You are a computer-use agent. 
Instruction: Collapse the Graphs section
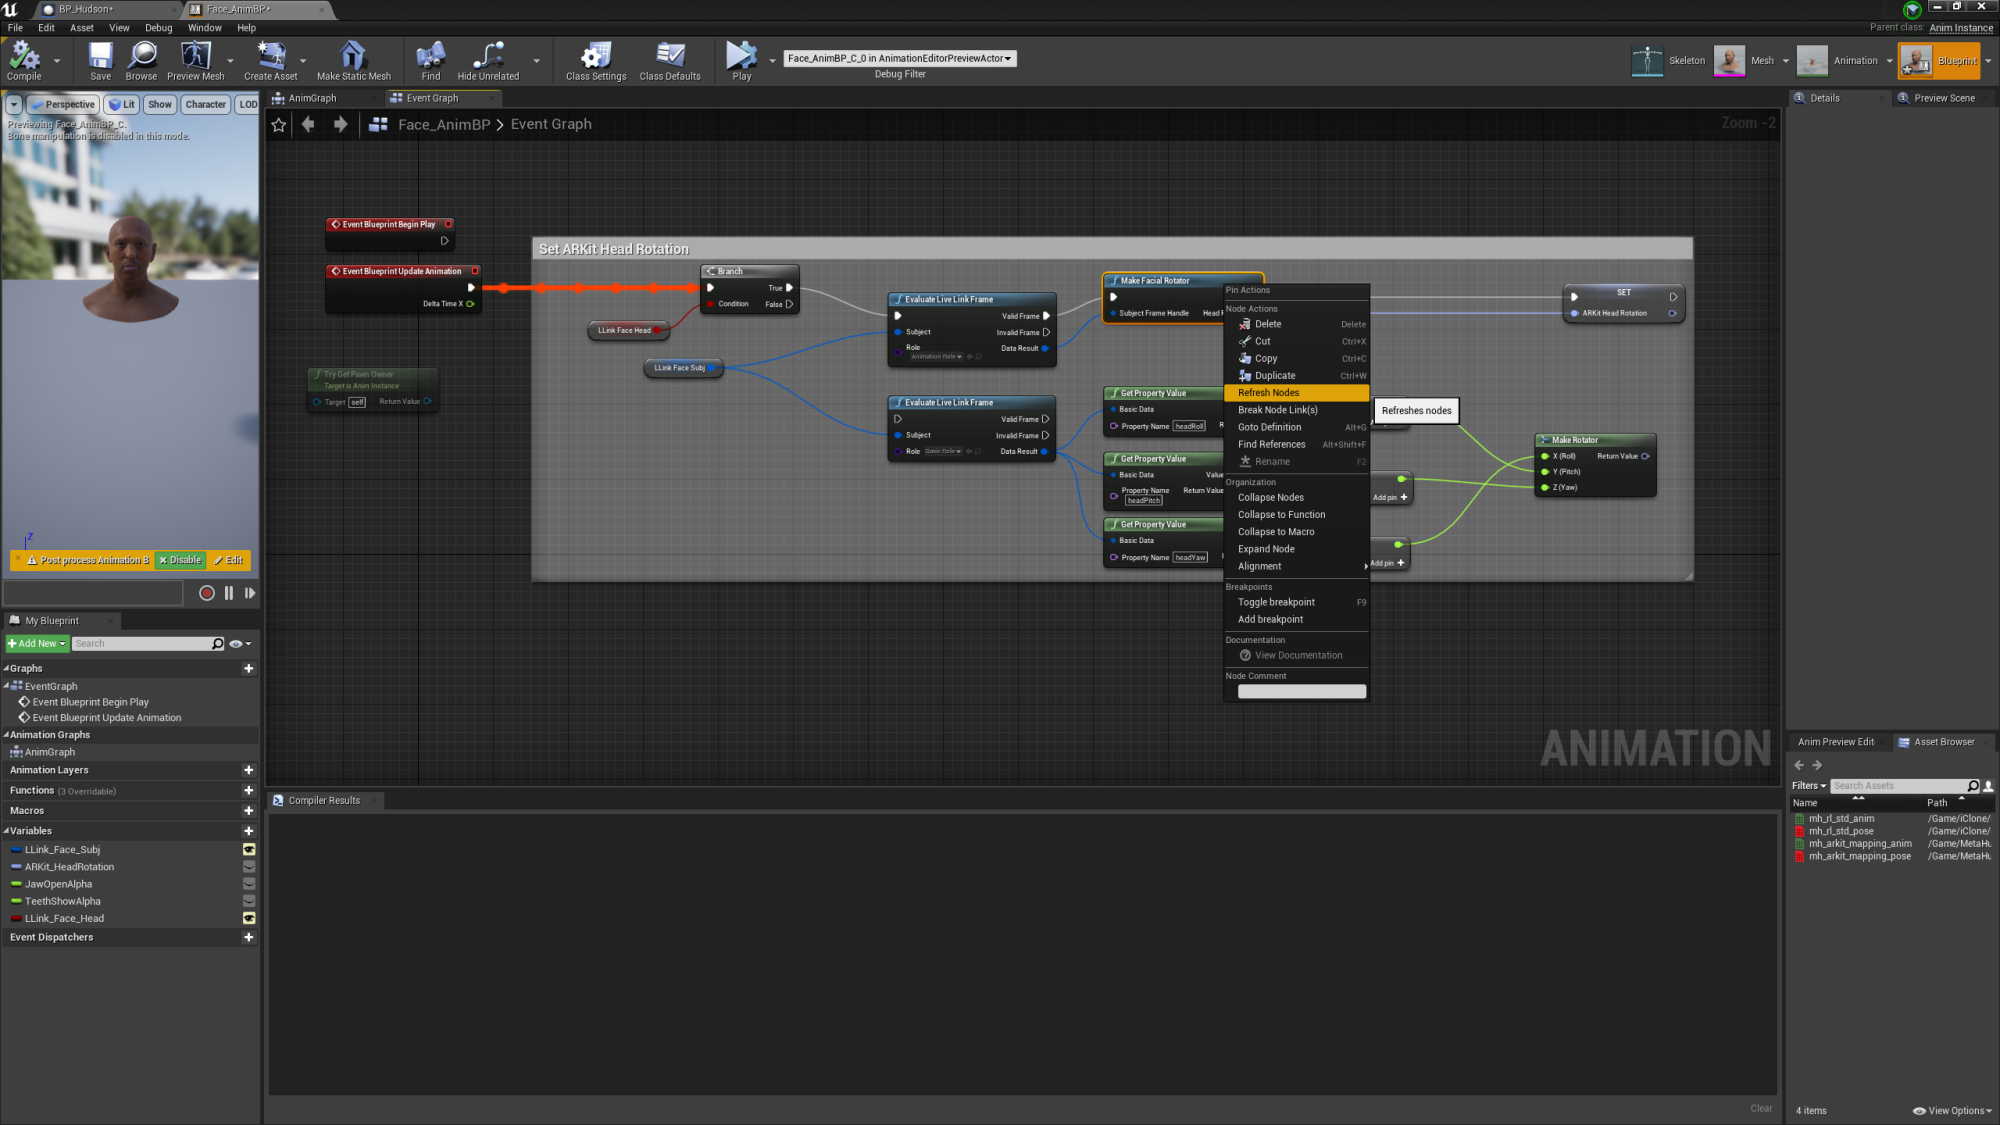(6, 669)
